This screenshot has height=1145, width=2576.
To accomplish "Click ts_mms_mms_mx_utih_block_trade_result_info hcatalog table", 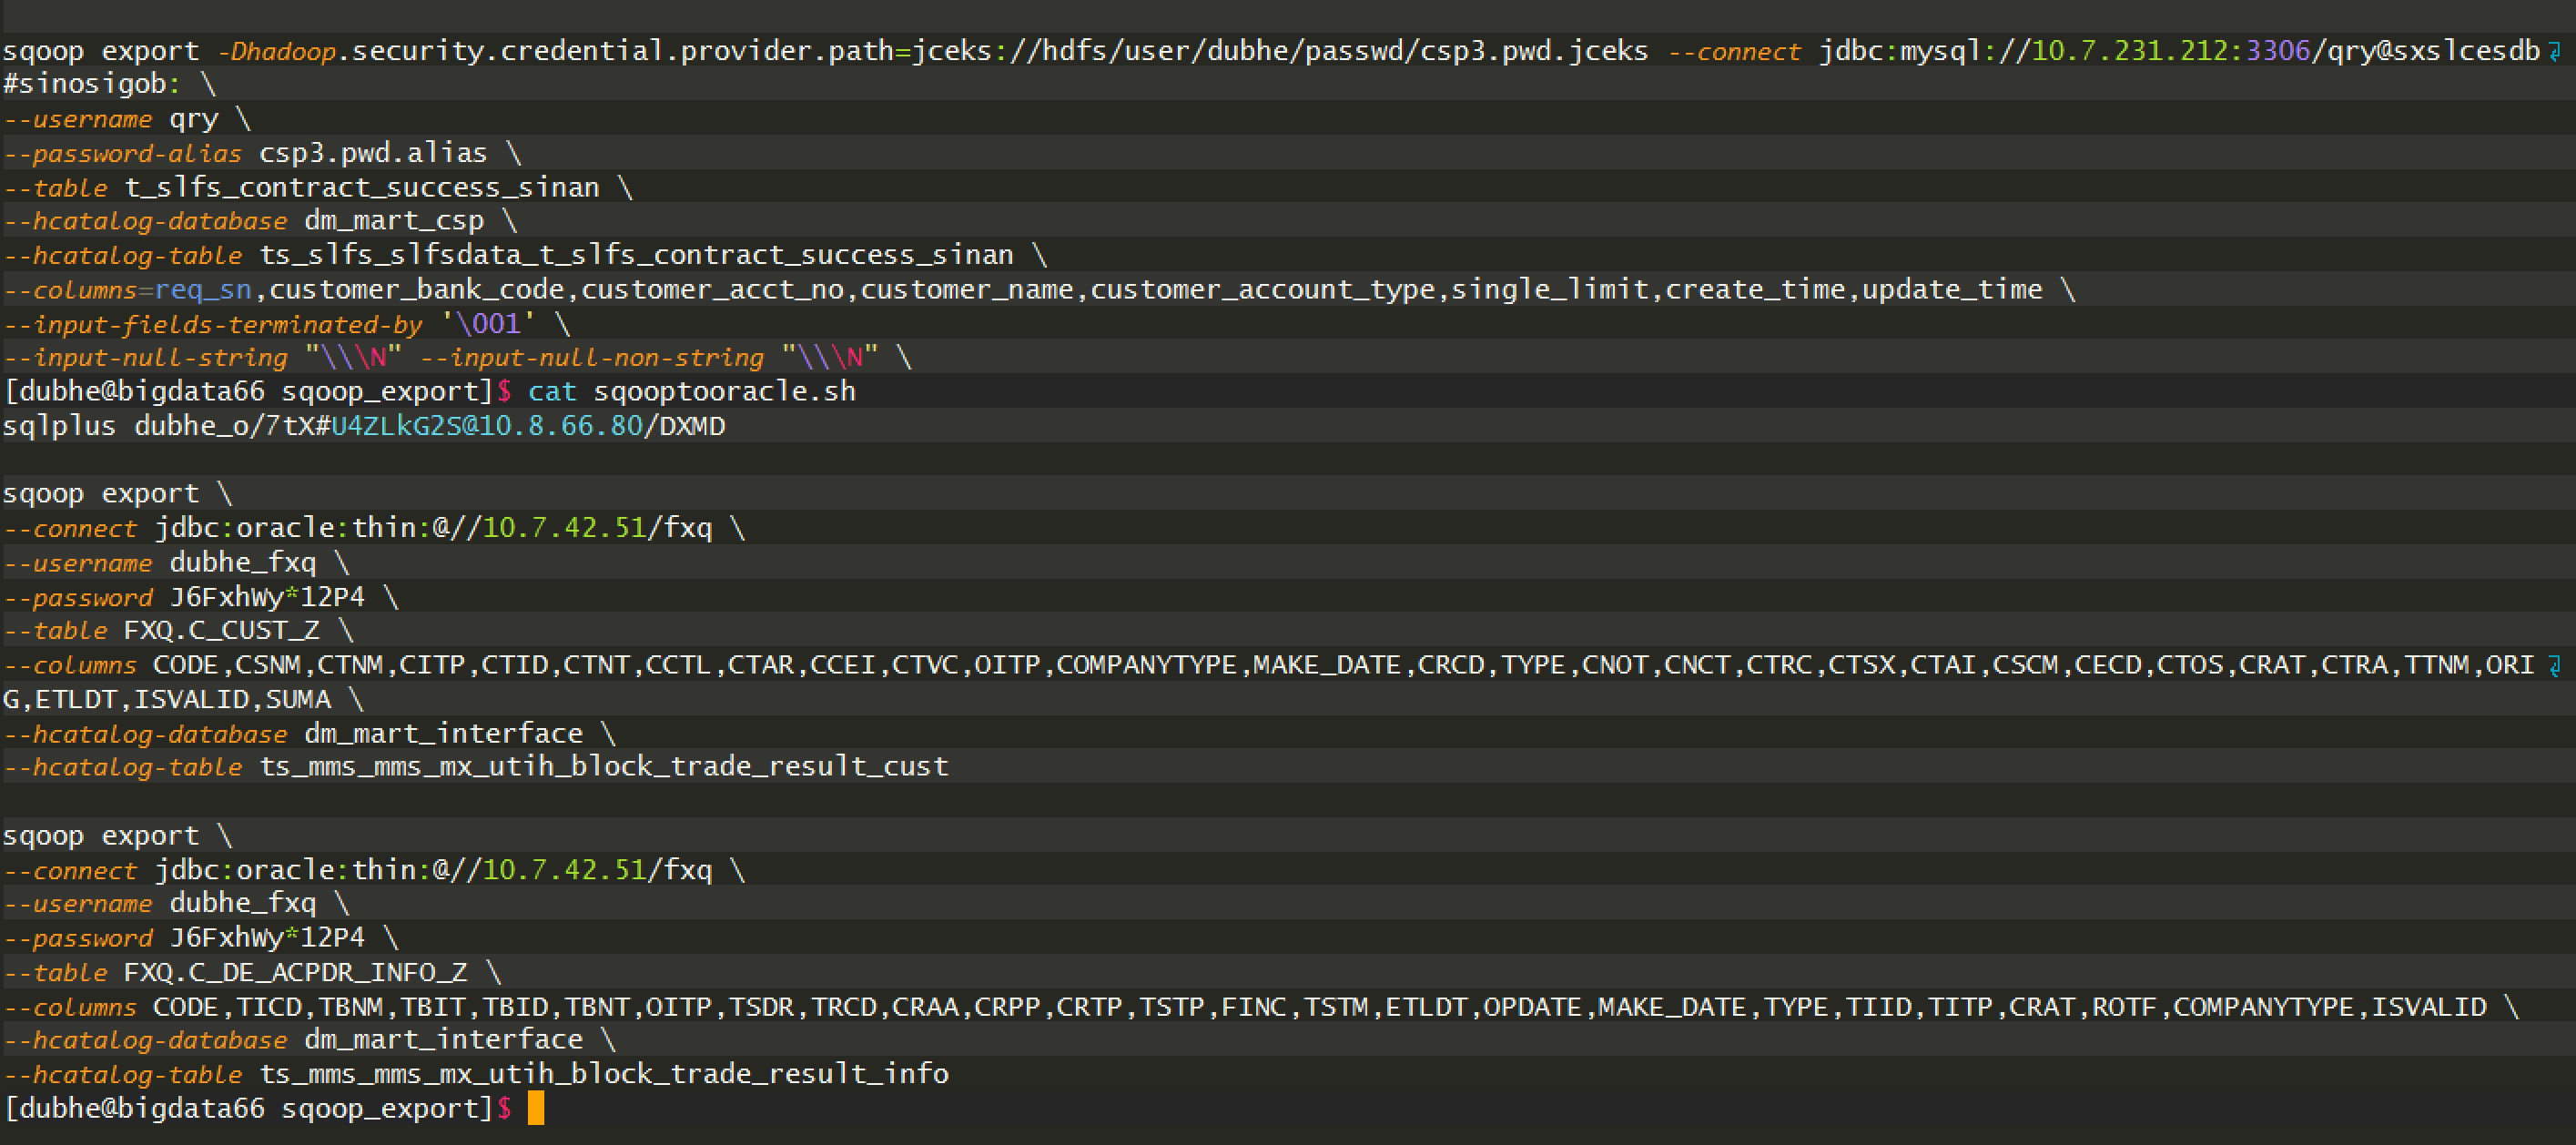I will [604, 1074].
